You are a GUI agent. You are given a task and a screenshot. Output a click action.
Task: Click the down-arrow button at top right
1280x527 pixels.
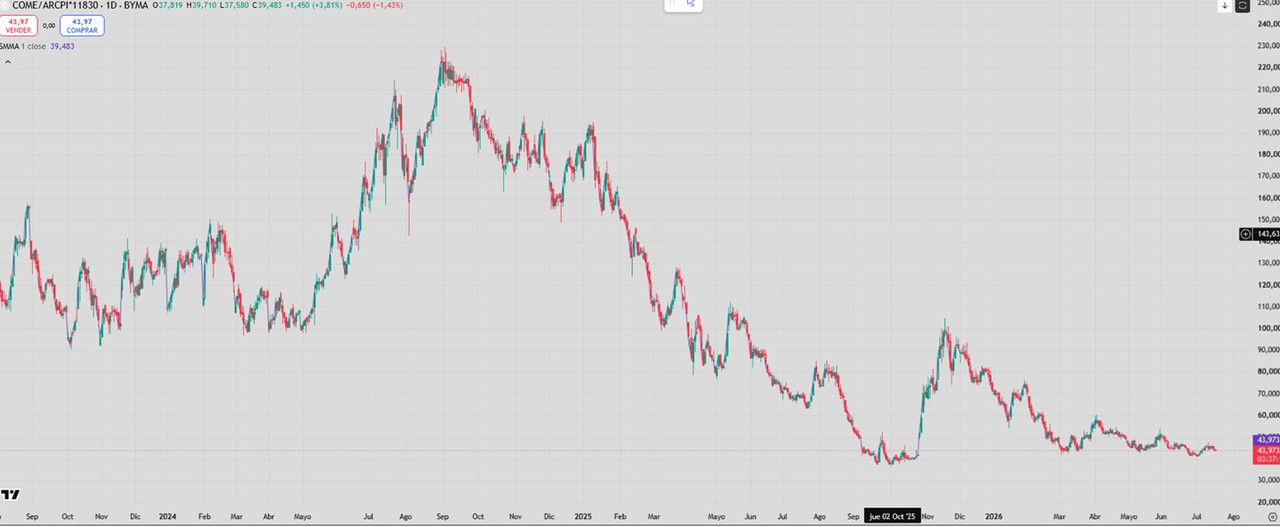pos(1225,5)
